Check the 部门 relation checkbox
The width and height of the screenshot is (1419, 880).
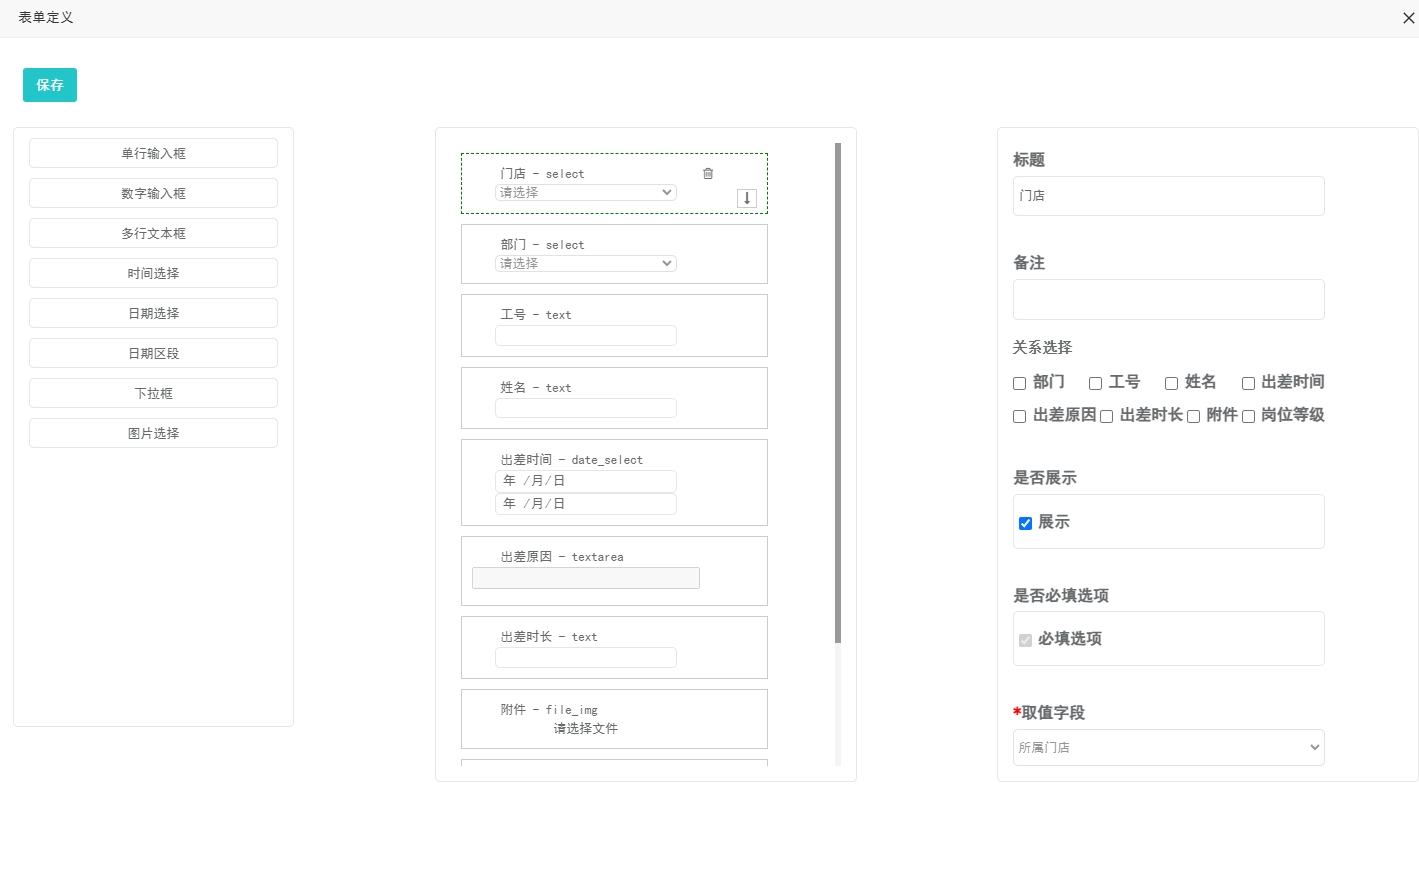[1020, 383]
